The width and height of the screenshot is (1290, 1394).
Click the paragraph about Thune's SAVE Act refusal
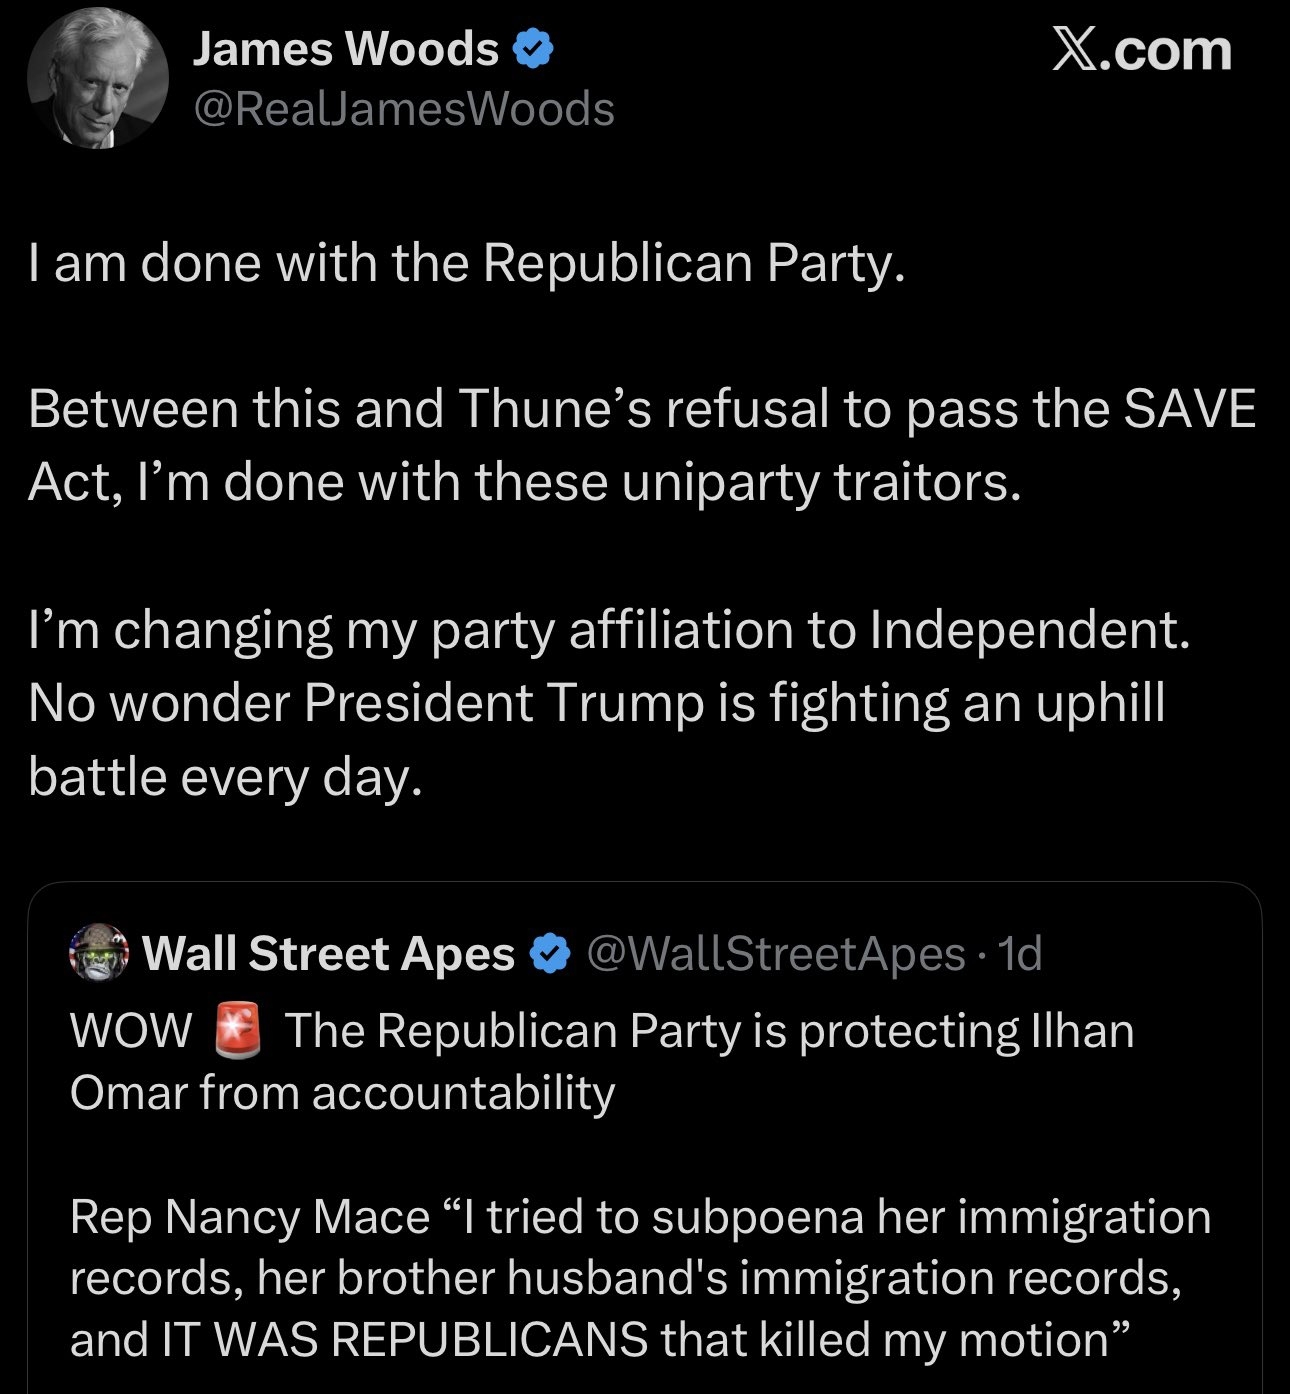tap(640, 445)
